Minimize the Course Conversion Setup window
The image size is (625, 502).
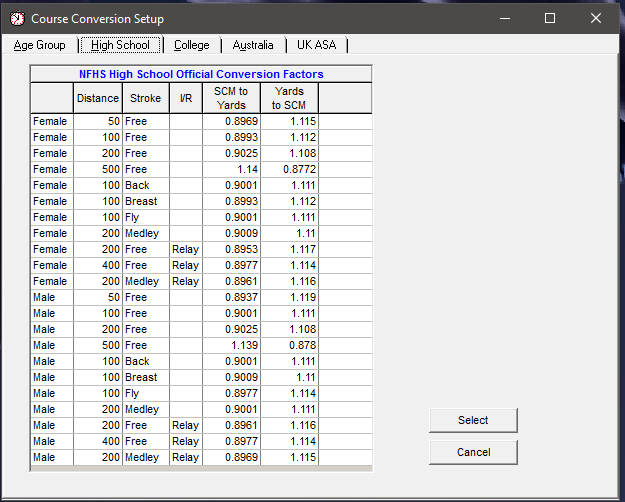[x=505, y=18]
